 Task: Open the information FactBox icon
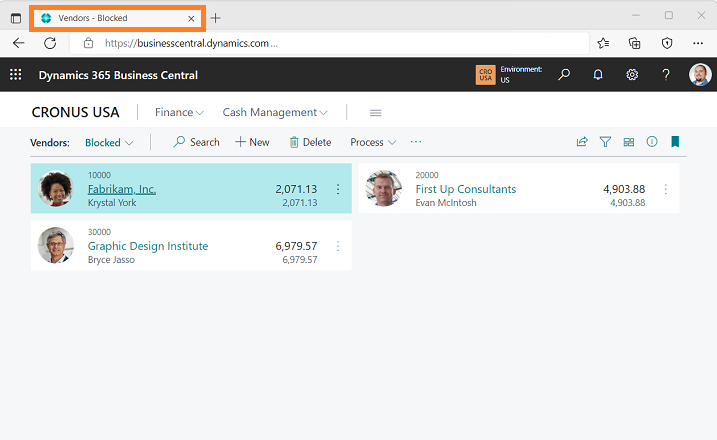click(652, 142)
